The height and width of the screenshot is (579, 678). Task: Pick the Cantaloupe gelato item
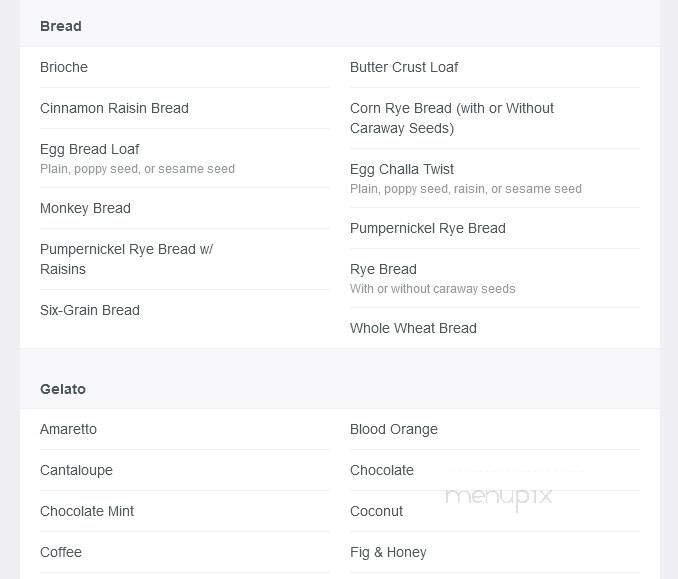76,470
